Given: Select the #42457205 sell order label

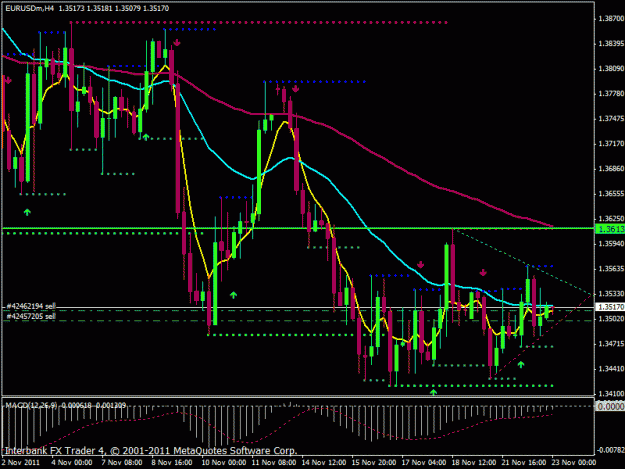Looking at the screenshot, I should [x=31, y=316].
